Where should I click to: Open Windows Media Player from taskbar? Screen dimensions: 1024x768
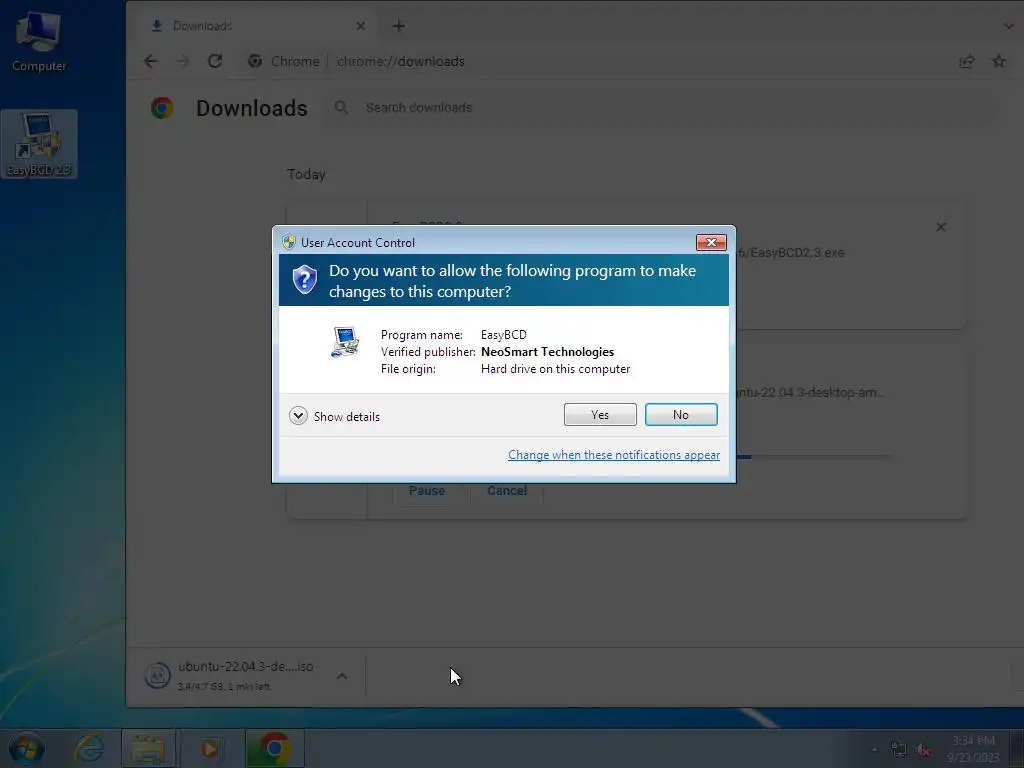(210, 748)
